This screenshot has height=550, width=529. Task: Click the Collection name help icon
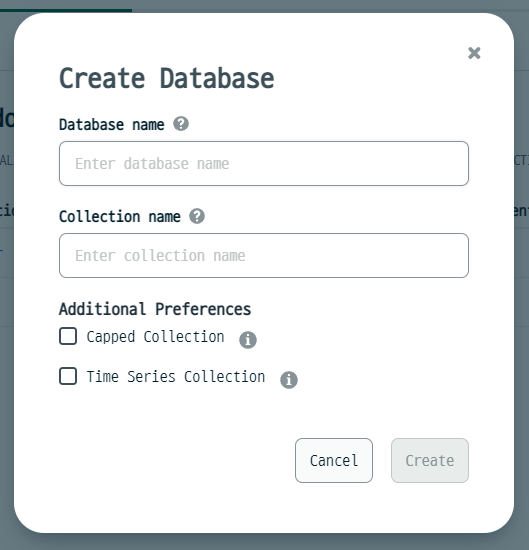197,216
